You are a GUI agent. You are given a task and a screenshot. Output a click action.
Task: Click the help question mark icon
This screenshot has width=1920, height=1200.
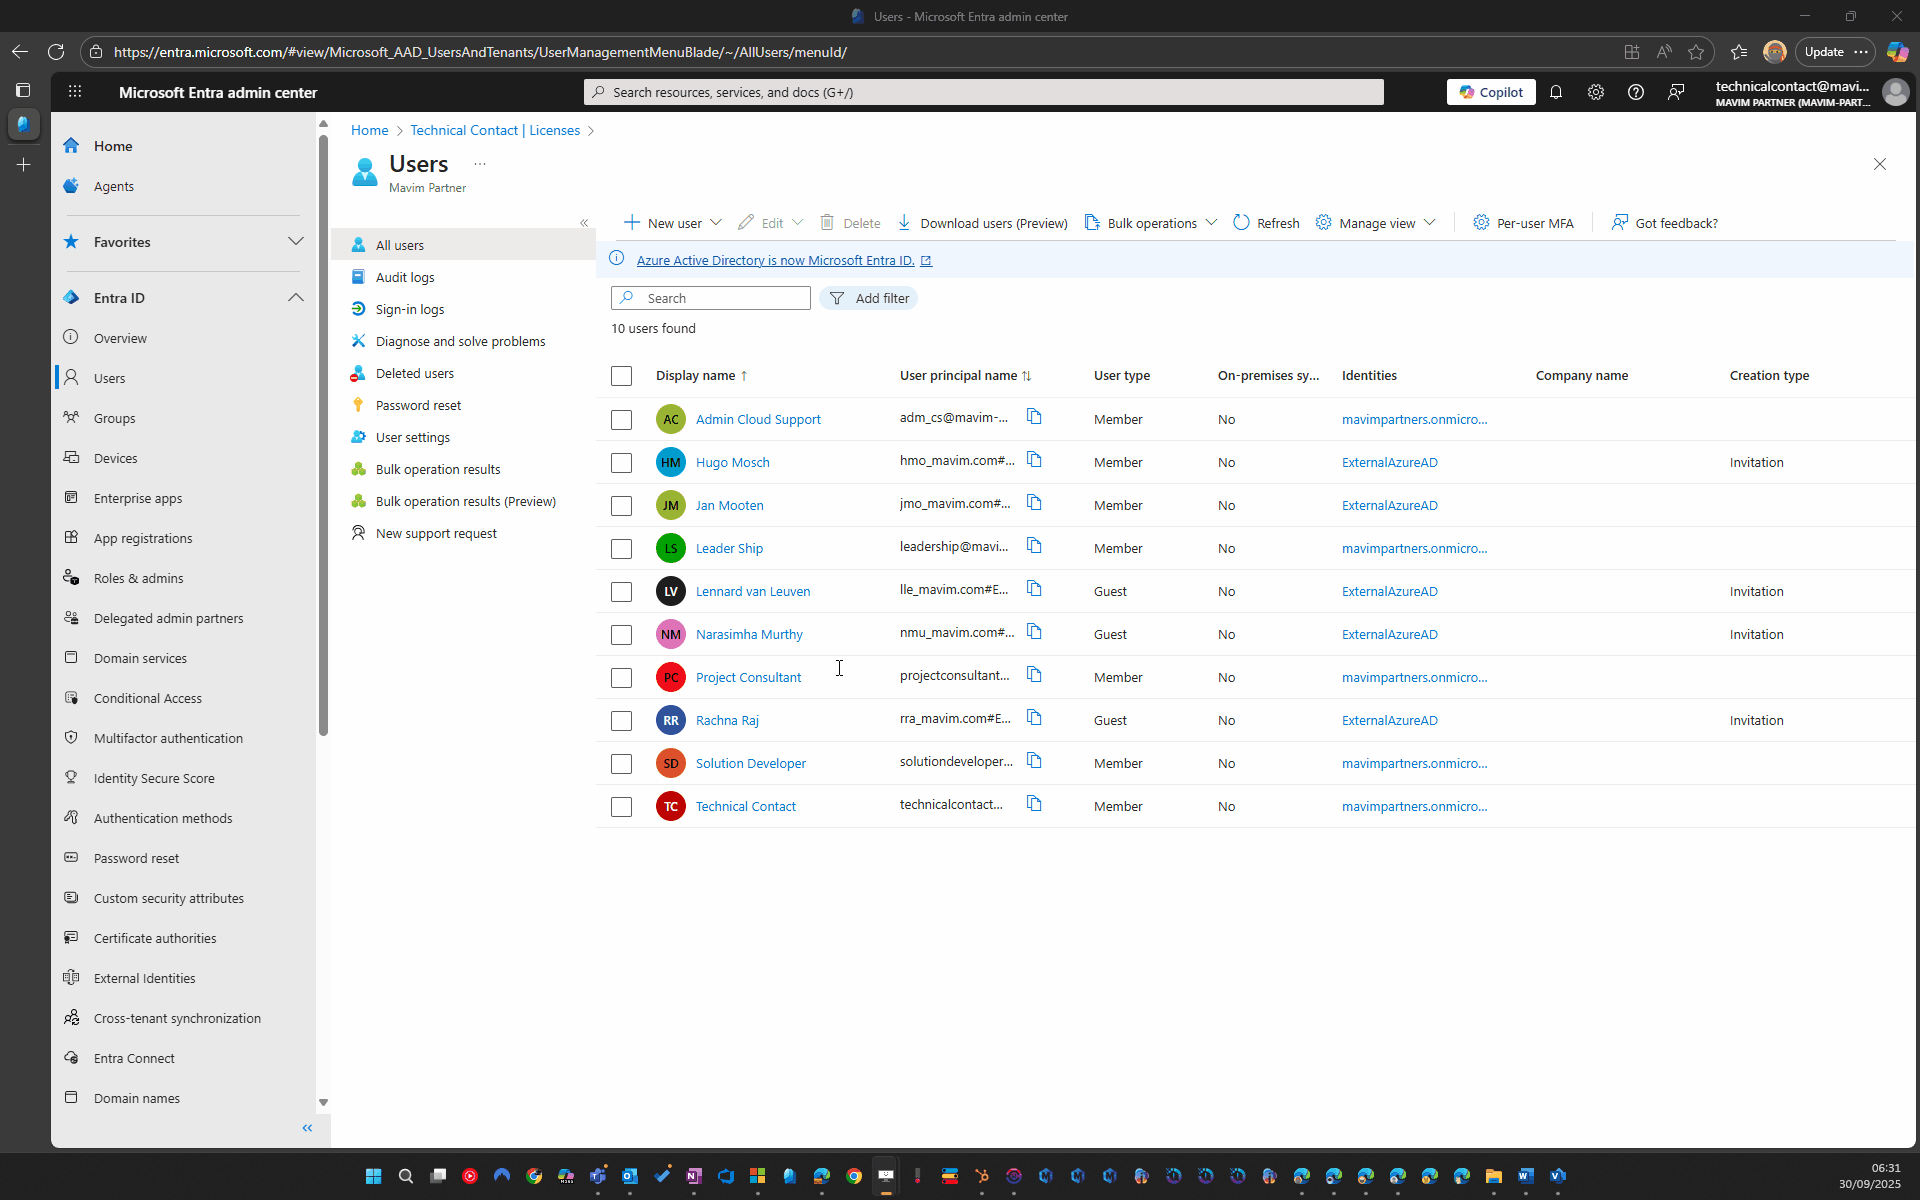pyautogui.click(x=1636, y=92)
